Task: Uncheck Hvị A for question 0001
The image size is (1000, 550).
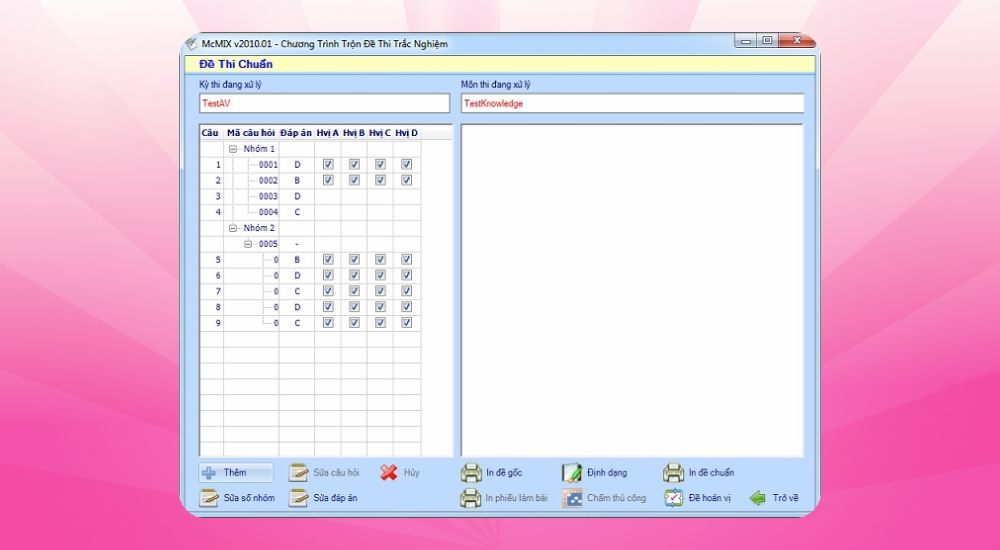Action: tap(328, 165)
